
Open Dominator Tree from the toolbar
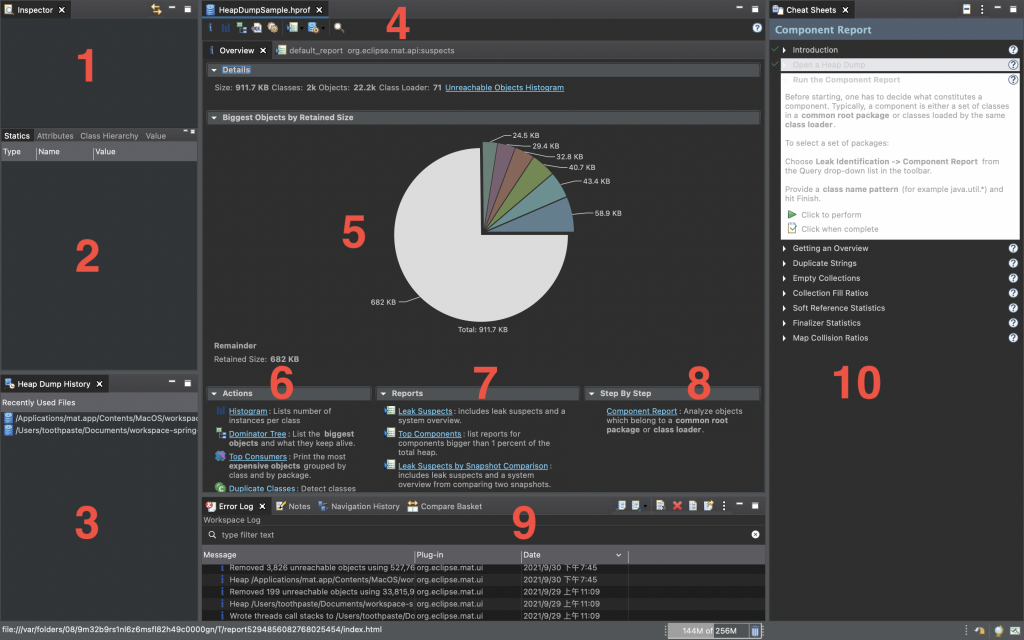tap(242, 27)
